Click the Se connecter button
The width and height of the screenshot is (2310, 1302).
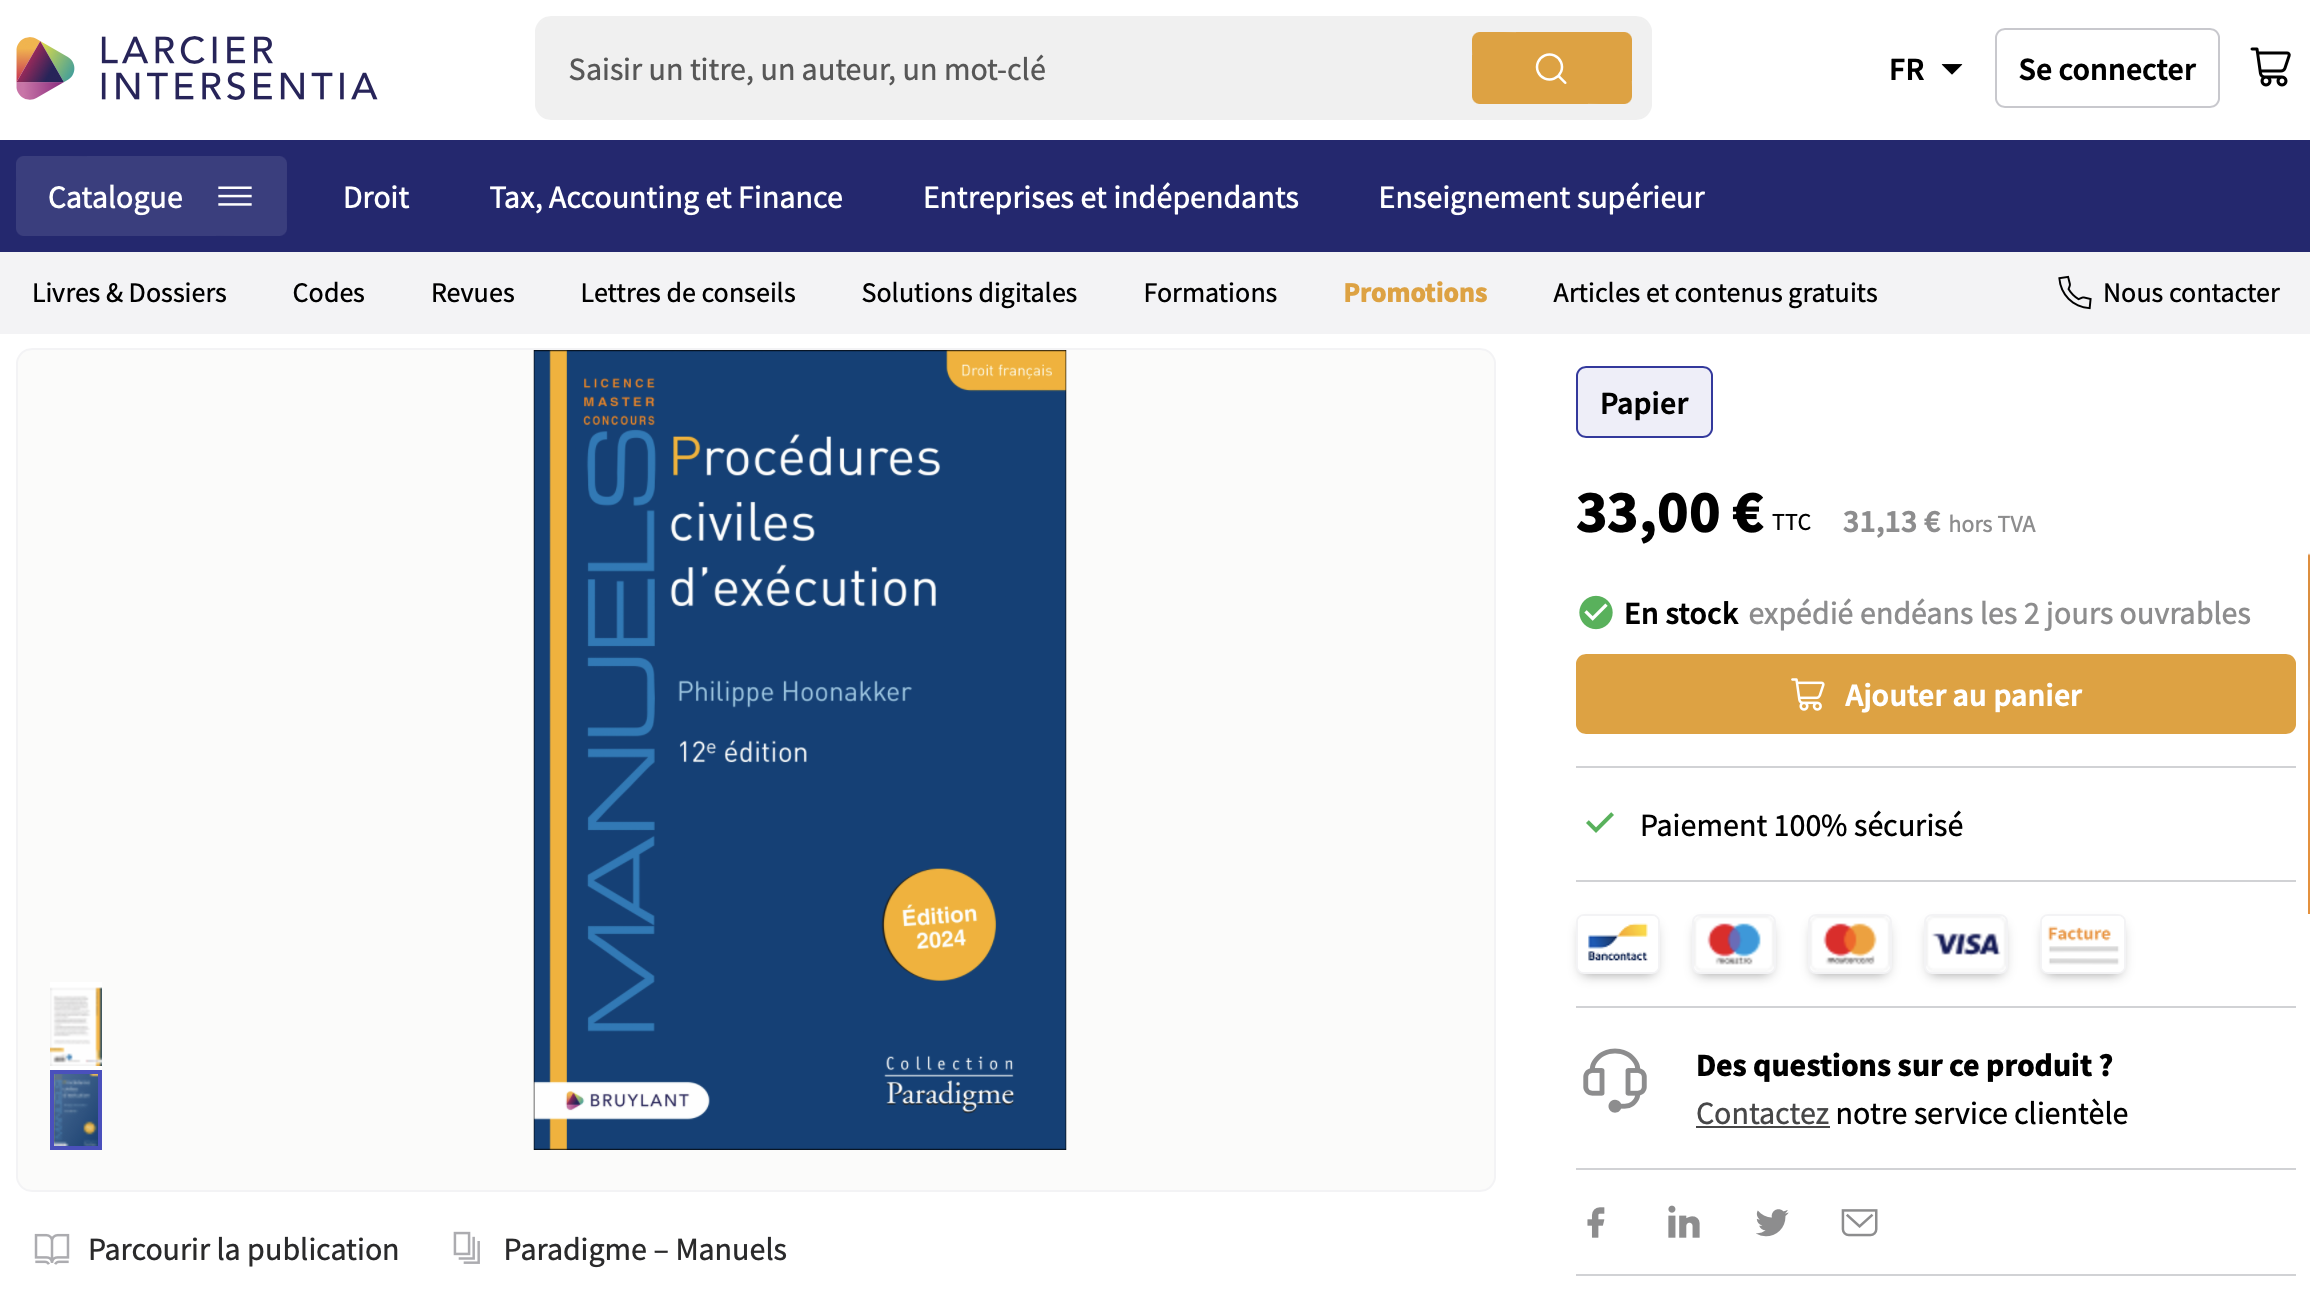click(2107, 69)
